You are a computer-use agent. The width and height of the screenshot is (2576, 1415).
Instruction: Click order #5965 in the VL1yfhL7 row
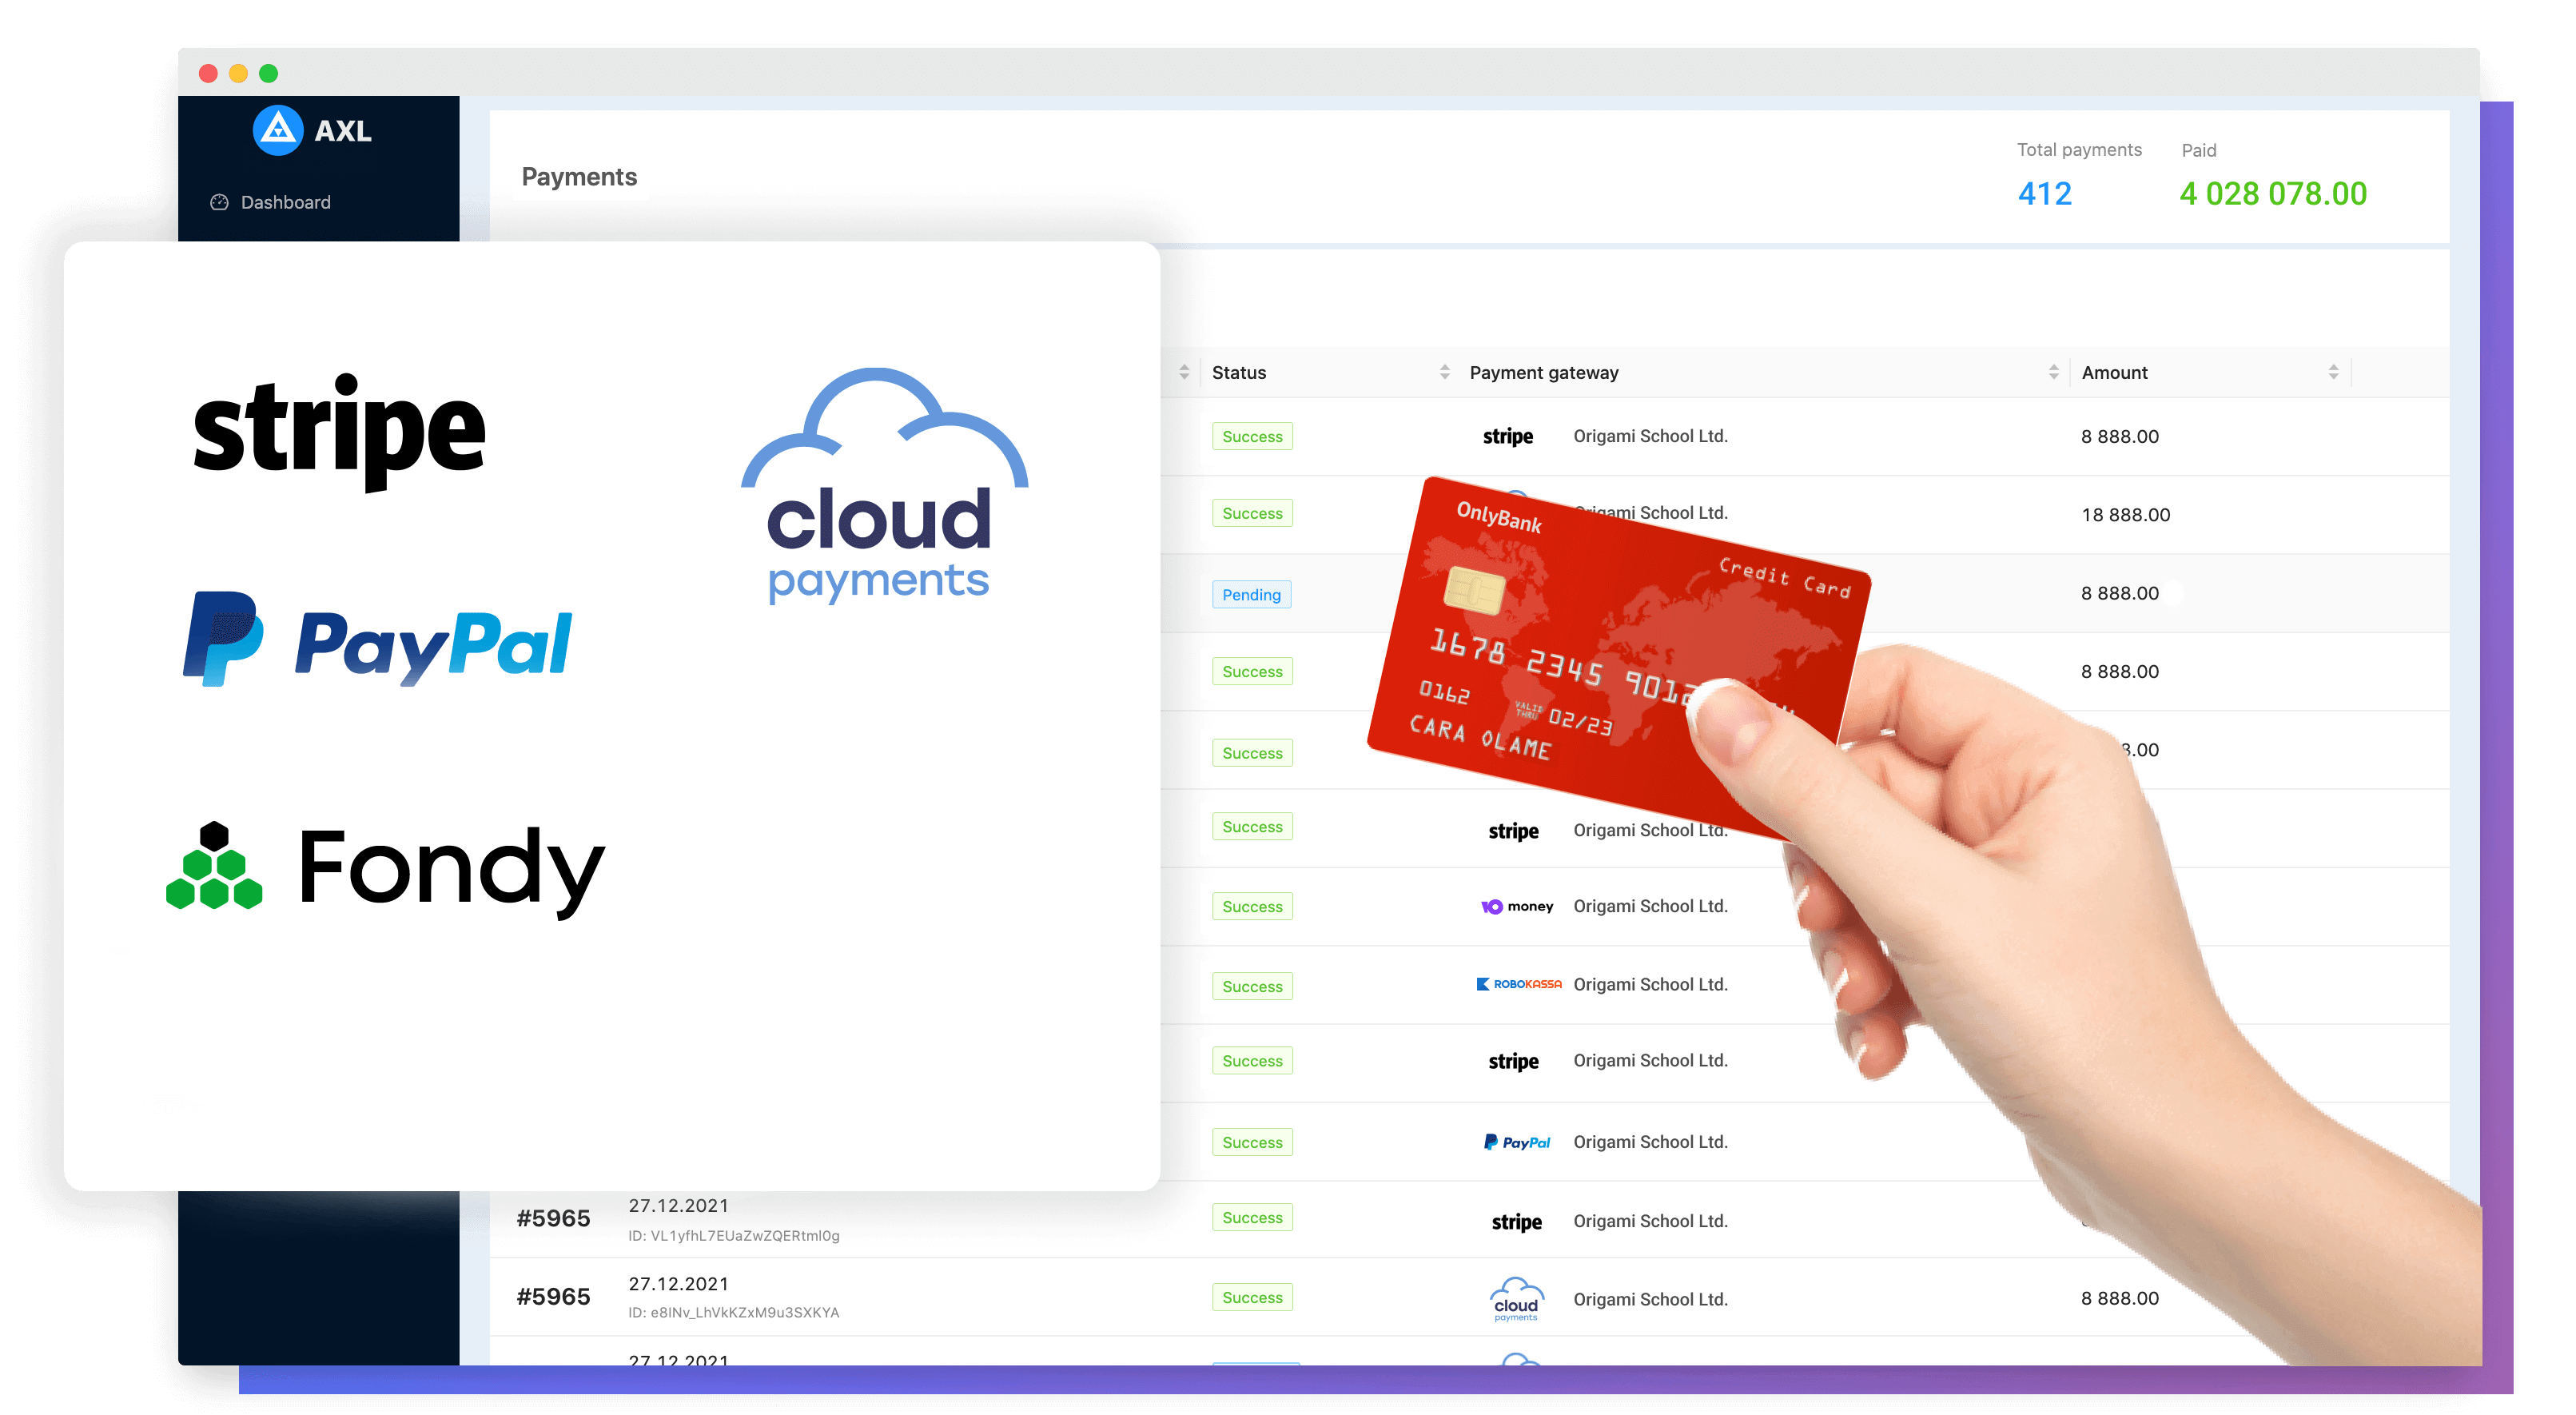553,1219
